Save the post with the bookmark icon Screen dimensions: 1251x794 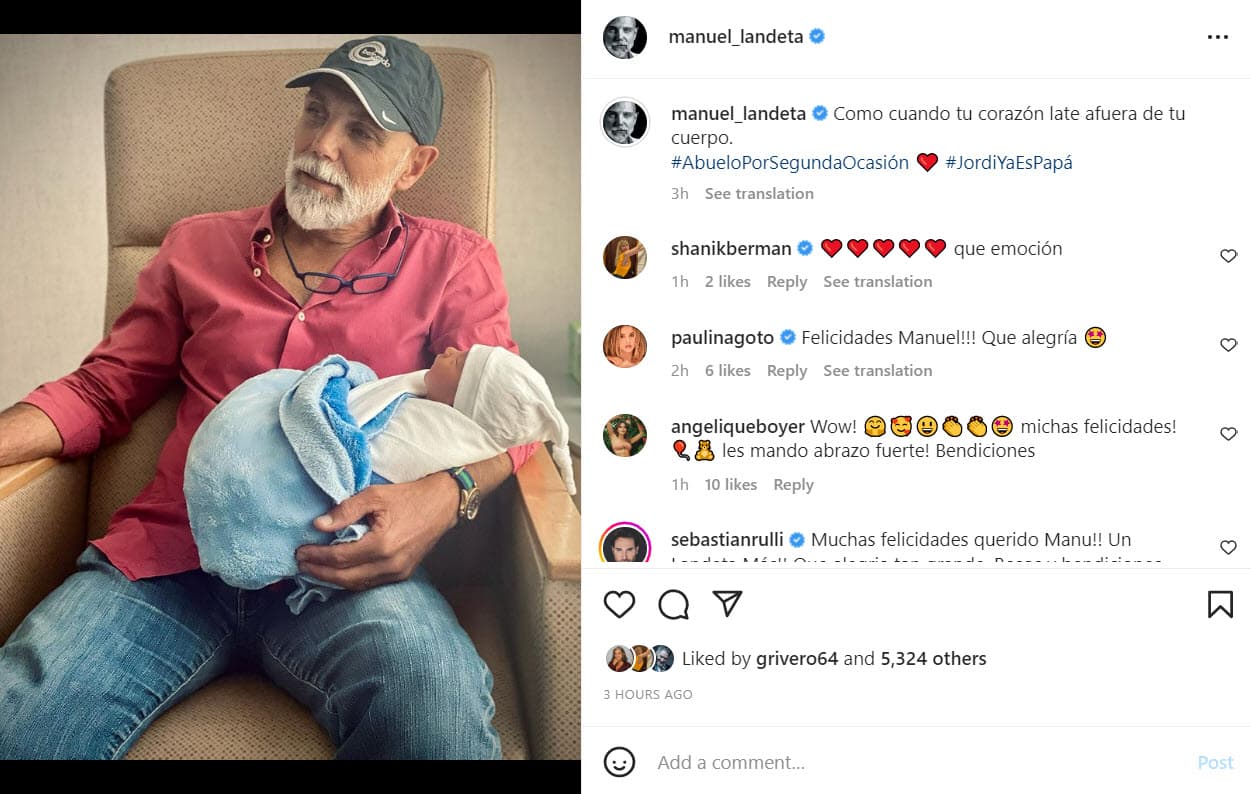pyautogui.click(x=1219, y=603)
